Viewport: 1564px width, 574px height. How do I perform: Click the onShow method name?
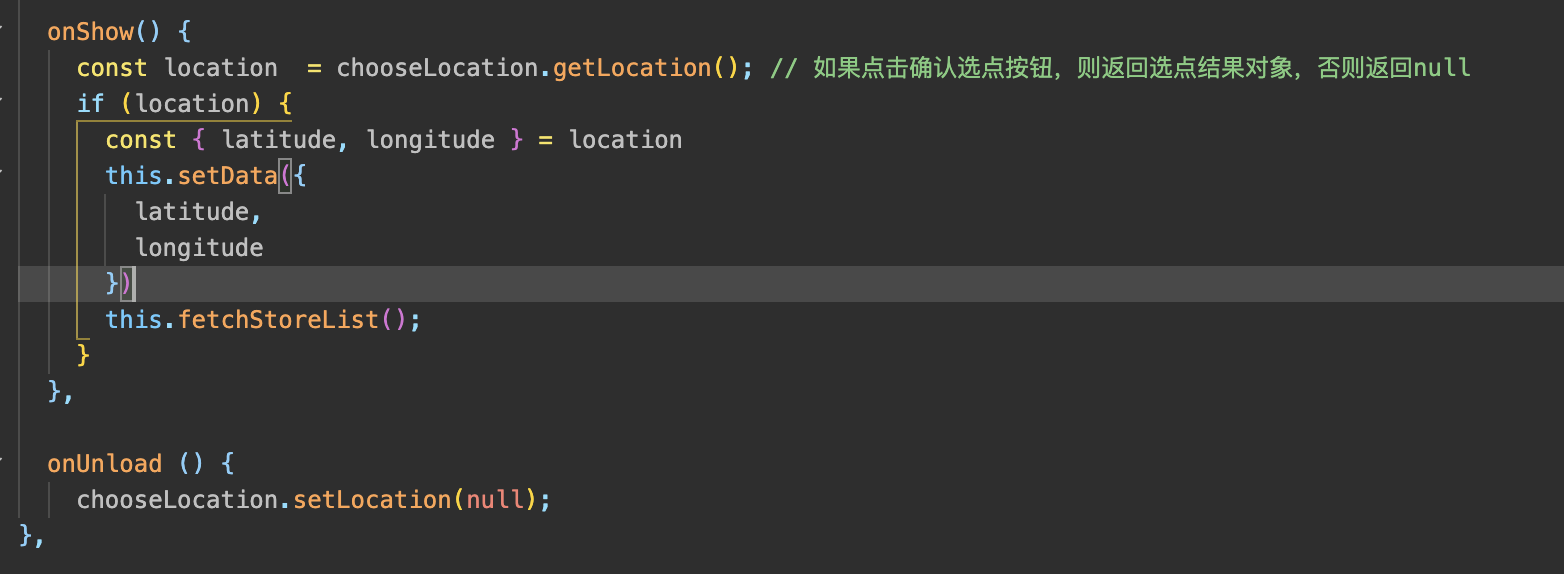(90, 32)
